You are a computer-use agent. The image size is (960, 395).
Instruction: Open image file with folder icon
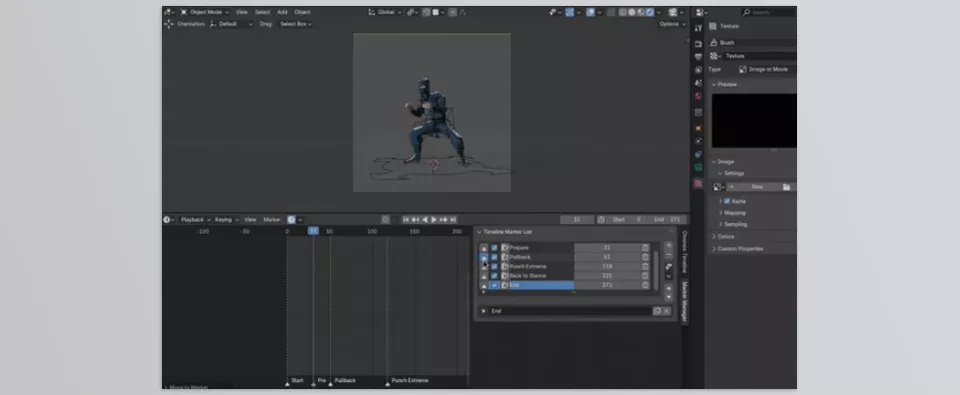click(786, 187)
